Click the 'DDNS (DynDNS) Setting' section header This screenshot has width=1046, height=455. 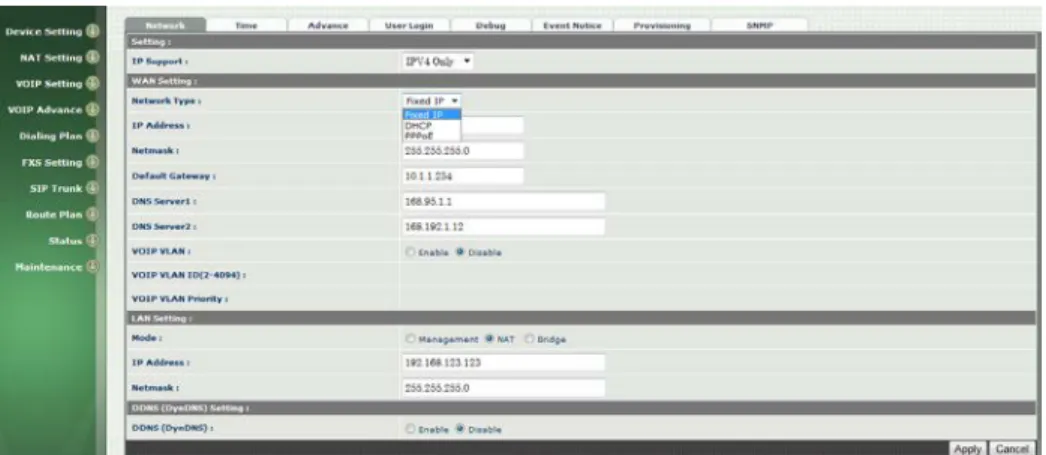[x=581, y=408]
